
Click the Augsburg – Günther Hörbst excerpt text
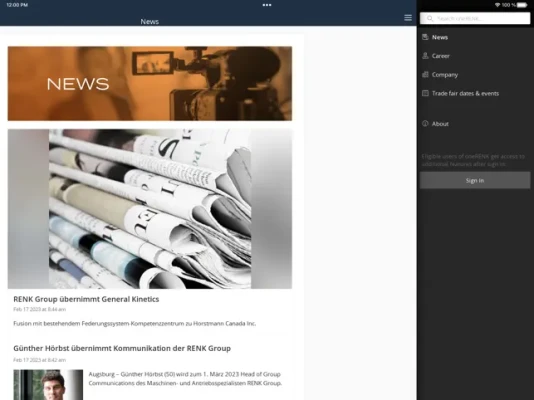tap(185, 379)
